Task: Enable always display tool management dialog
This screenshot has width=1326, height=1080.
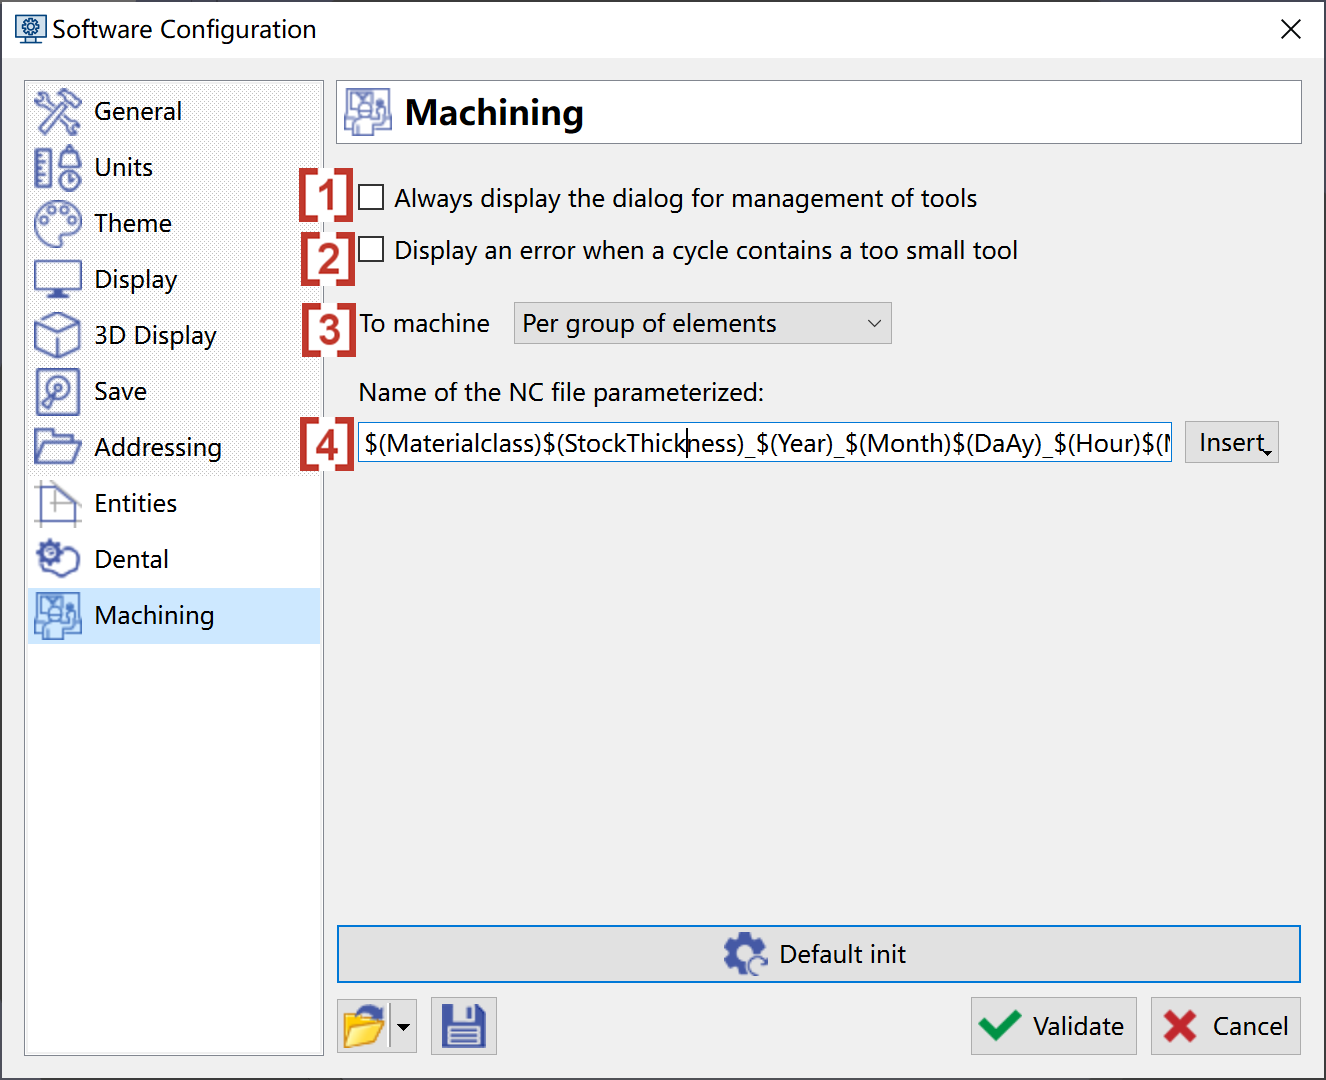Action: [x=371, y=198]
